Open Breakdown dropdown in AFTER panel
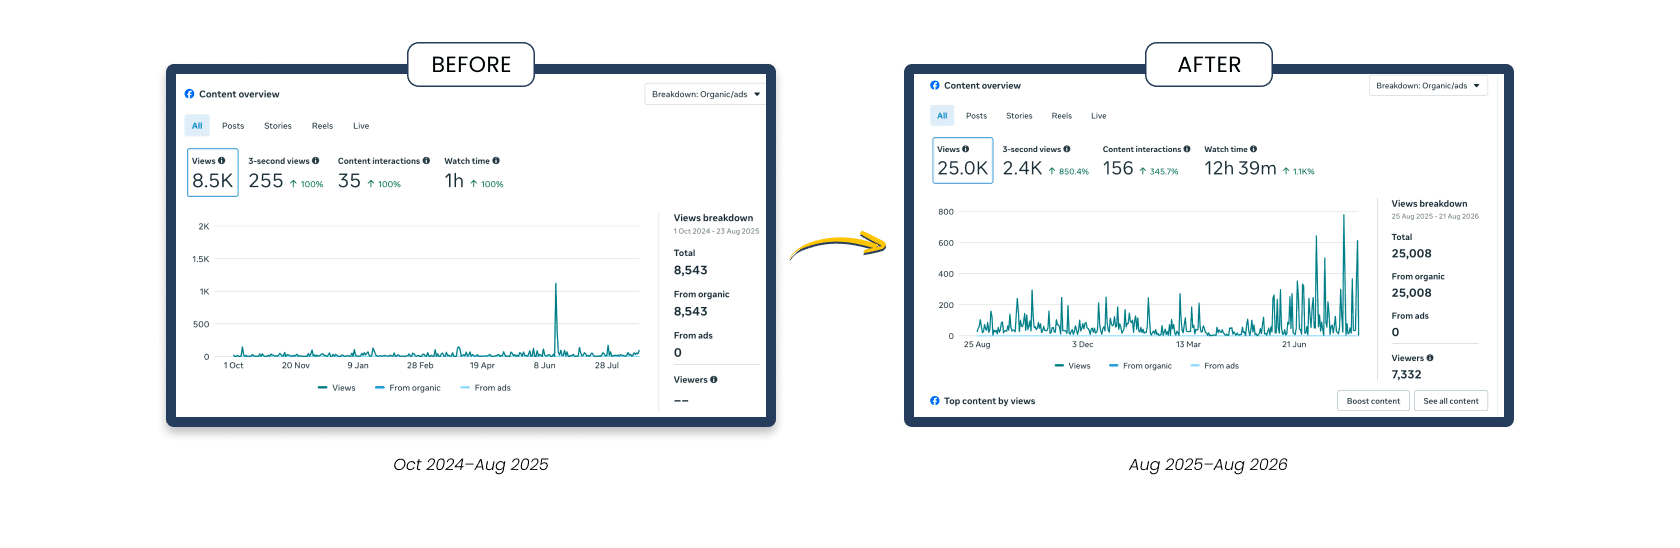 (1428, 86)
